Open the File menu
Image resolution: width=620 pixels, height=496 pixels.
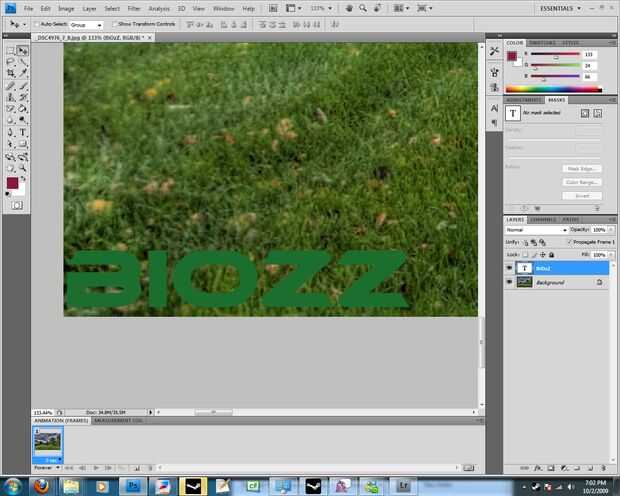(x=28, y=8)
